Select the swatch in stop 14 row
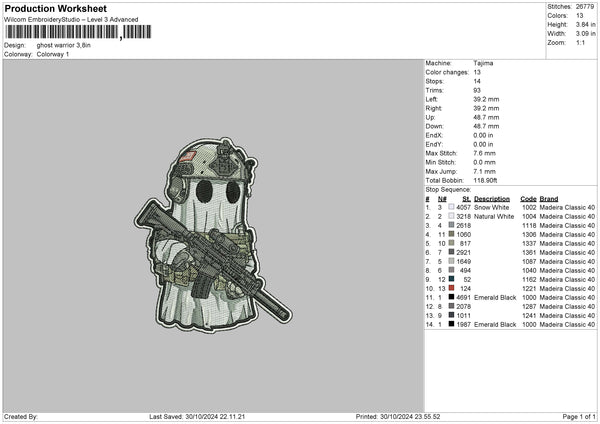Image resolution: width=600 pixels, height=424 pixels. coord(451,324)
